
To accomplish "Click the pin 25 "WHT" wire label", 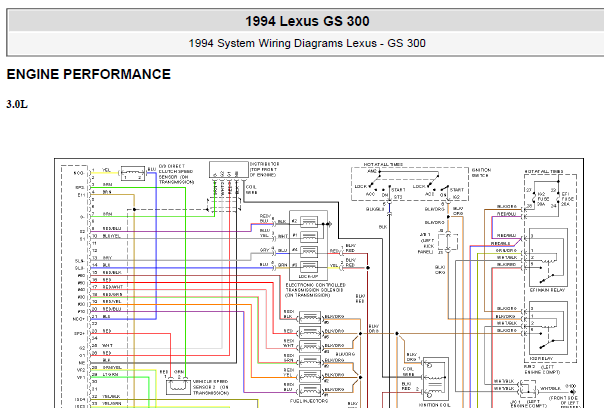I will (x=107, y=346).
